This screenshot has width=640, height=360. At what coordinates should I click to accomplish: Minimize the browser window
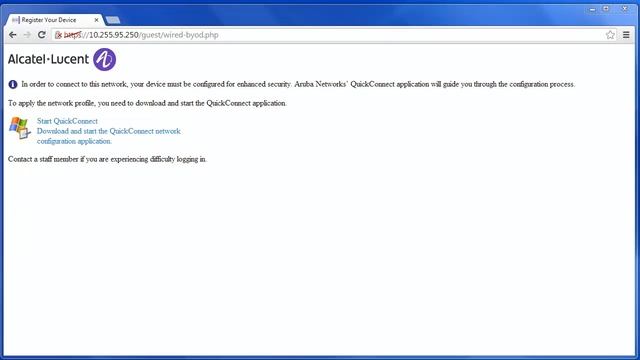pyautogui.click(x=592, y=9)
